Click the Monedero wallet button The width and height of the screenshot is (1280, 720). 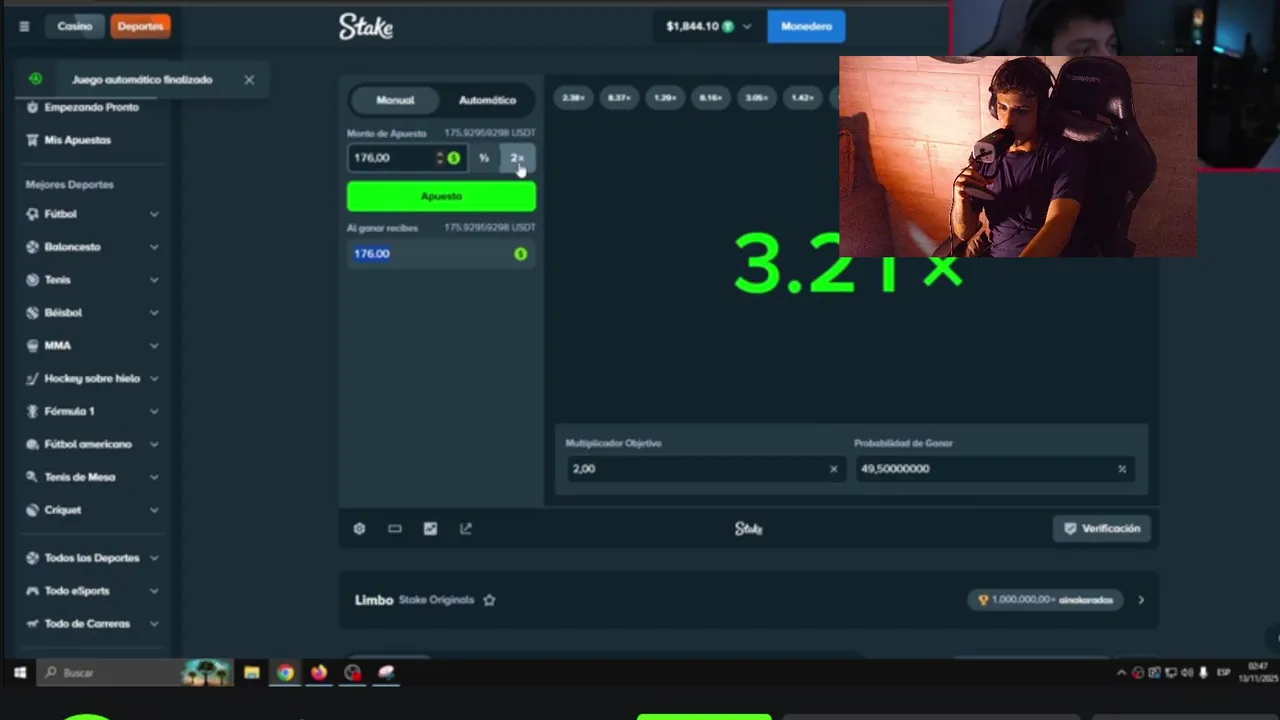(806, 26)
